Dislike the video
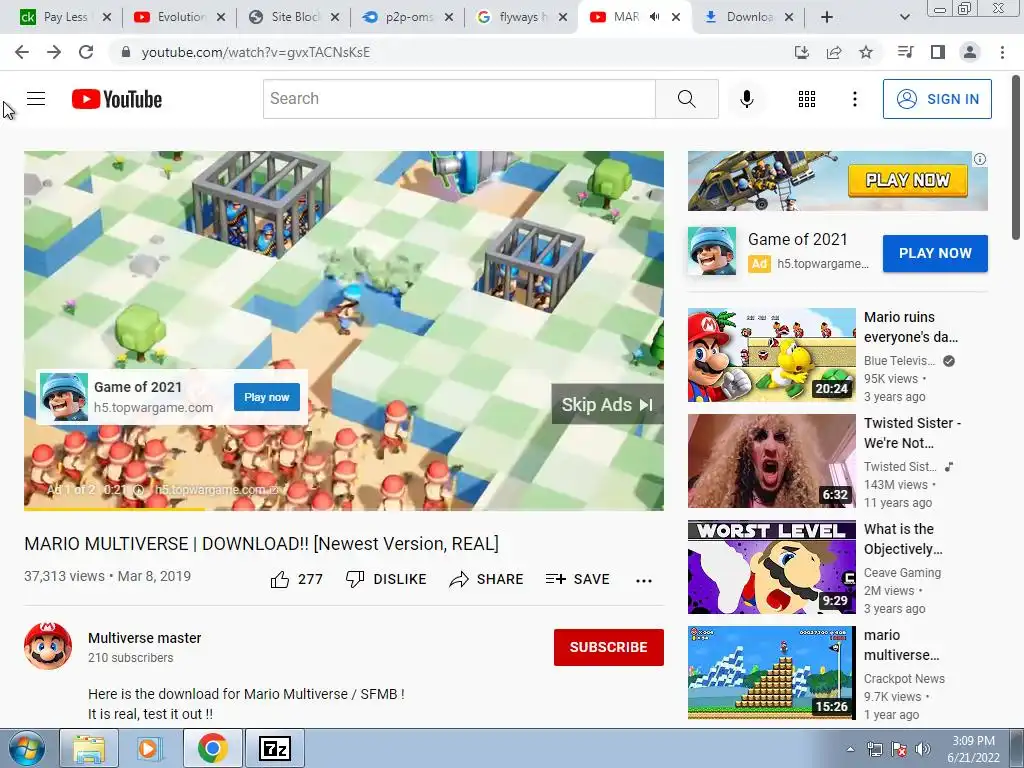Screen dimensions: 1024x768 [x=386, y=579]
